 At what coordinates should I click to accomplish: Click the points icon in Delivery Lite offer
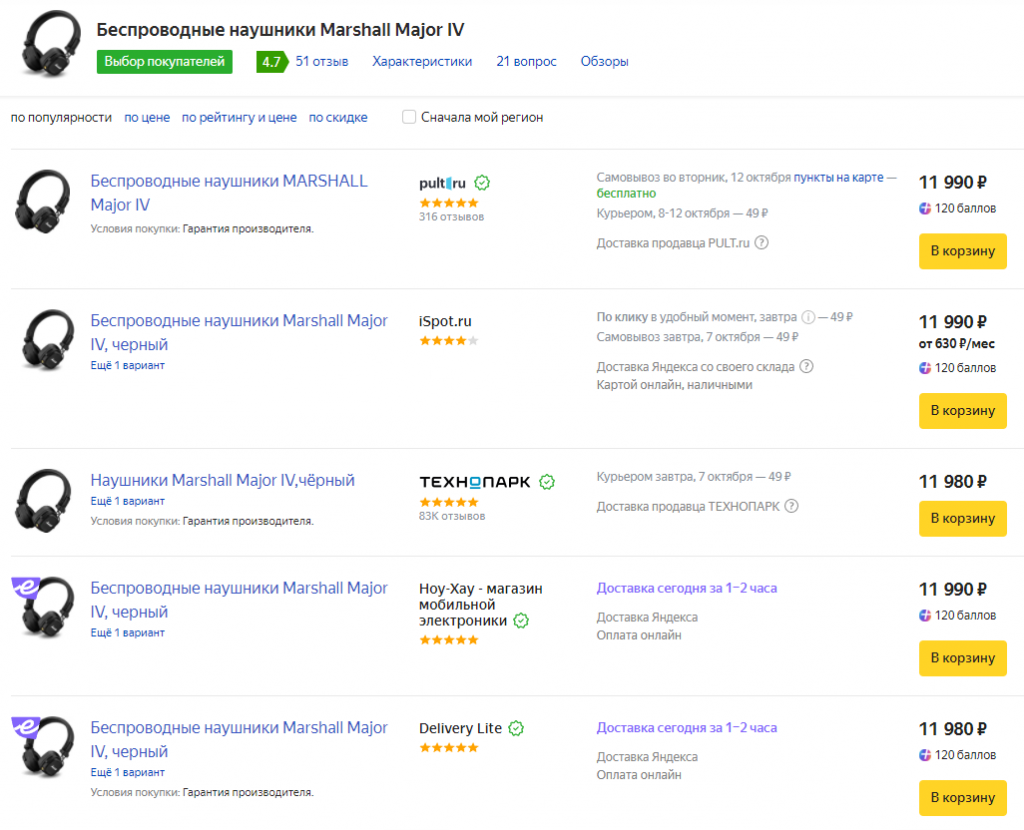tap(925, 755)
